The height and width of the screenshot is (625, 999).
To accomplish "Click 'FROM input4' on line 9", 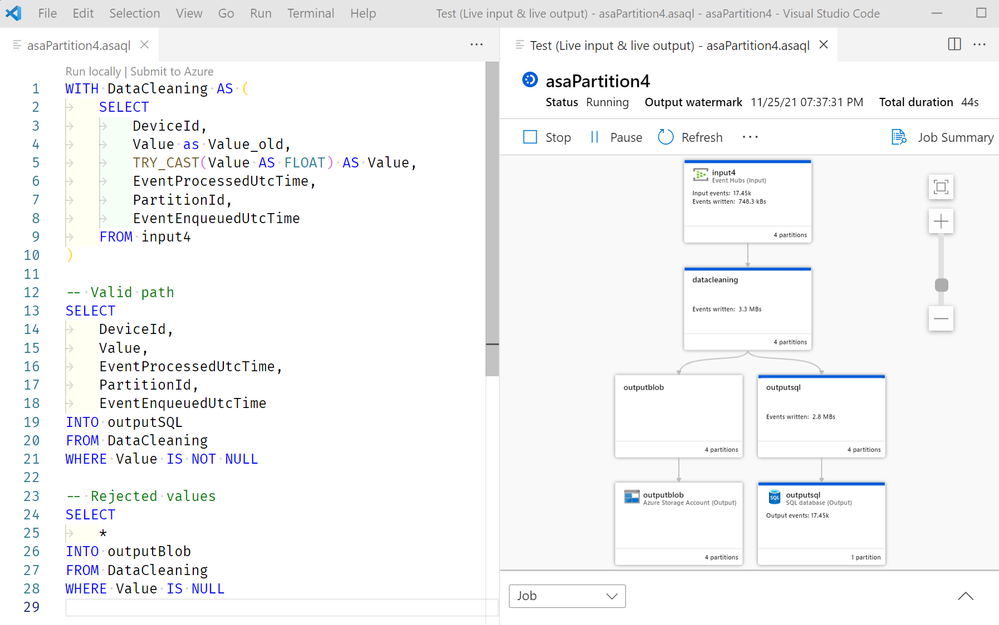I will pos(145,236).
